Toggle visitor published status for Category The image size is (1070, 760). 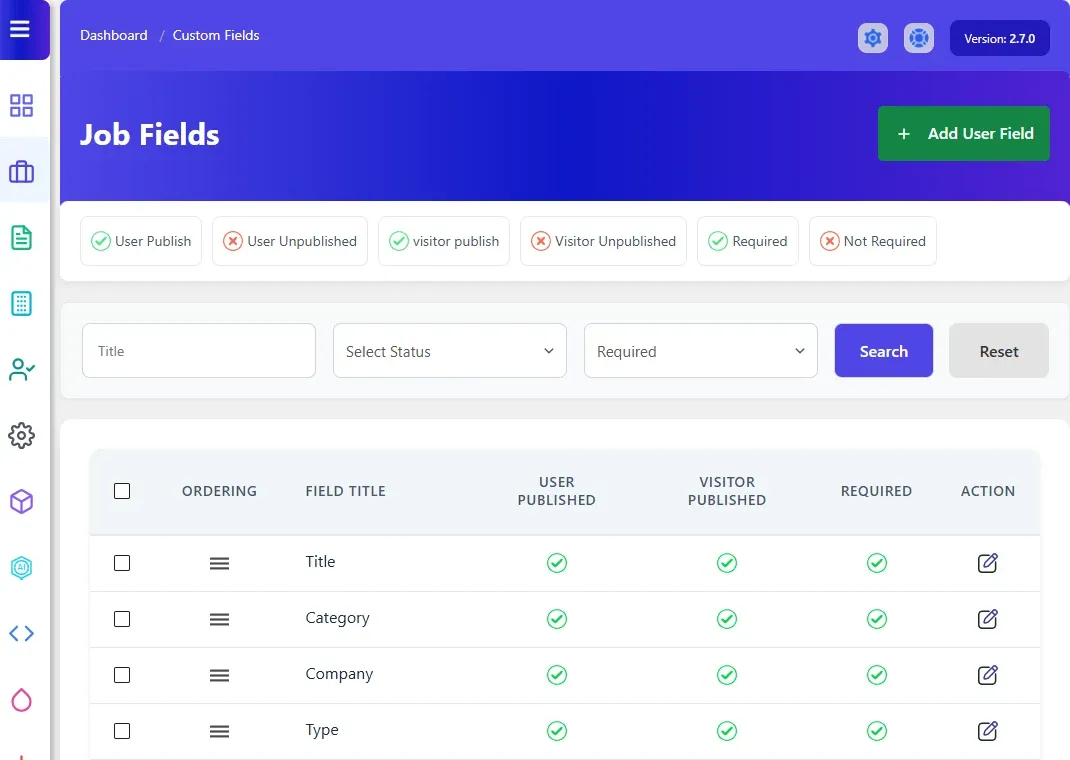coord(727,619)
